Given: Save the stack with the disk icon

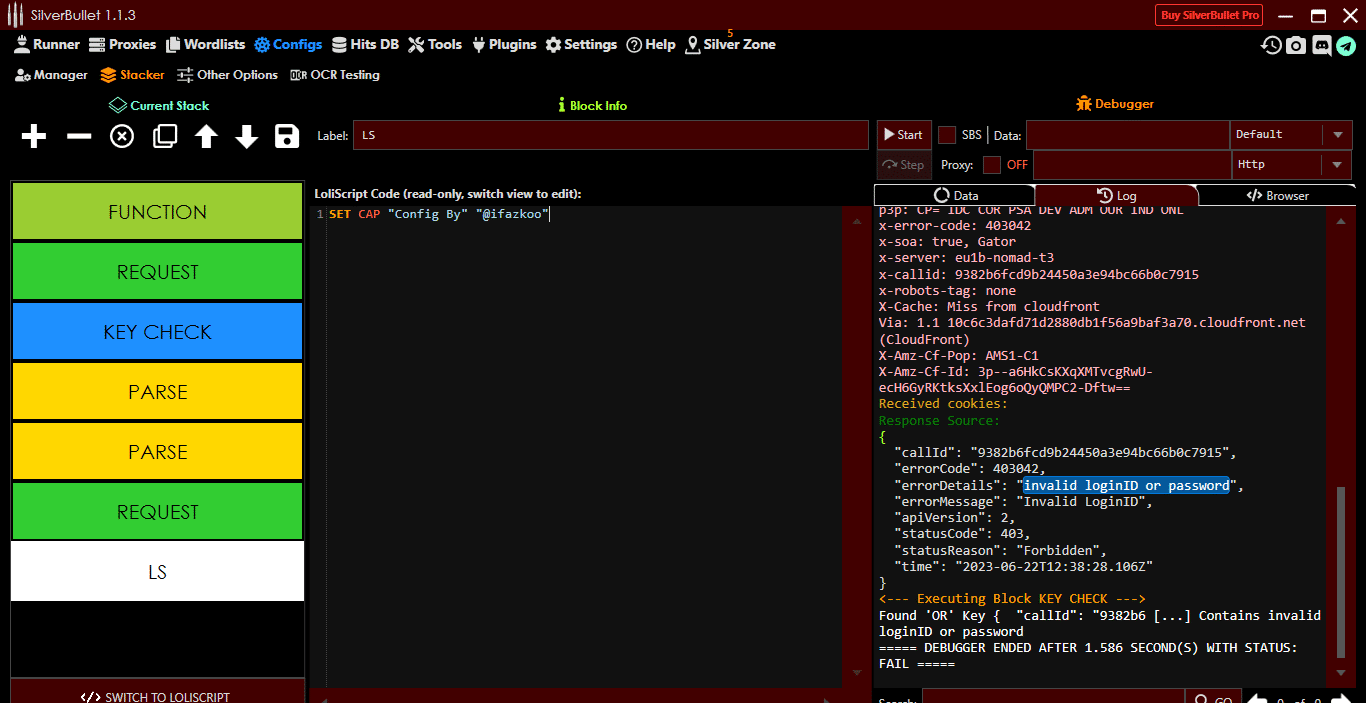Looking at the screenshot, I should [x=287, y=136].
